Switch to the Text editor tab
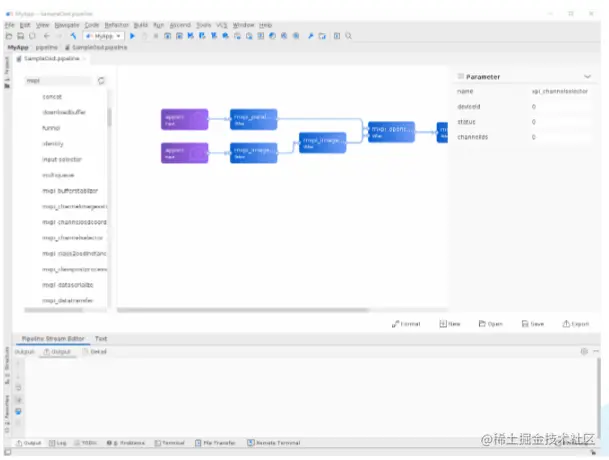Screen dimensions: 609x460 coord(101,339)
